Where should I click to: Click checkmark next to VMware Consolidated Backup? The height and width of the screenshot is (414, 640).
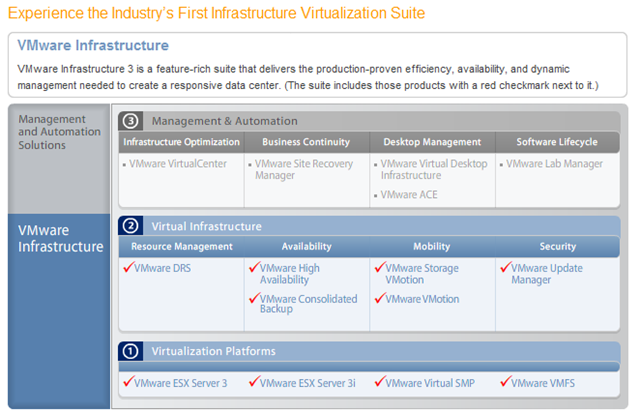click(x=253, y=298)
